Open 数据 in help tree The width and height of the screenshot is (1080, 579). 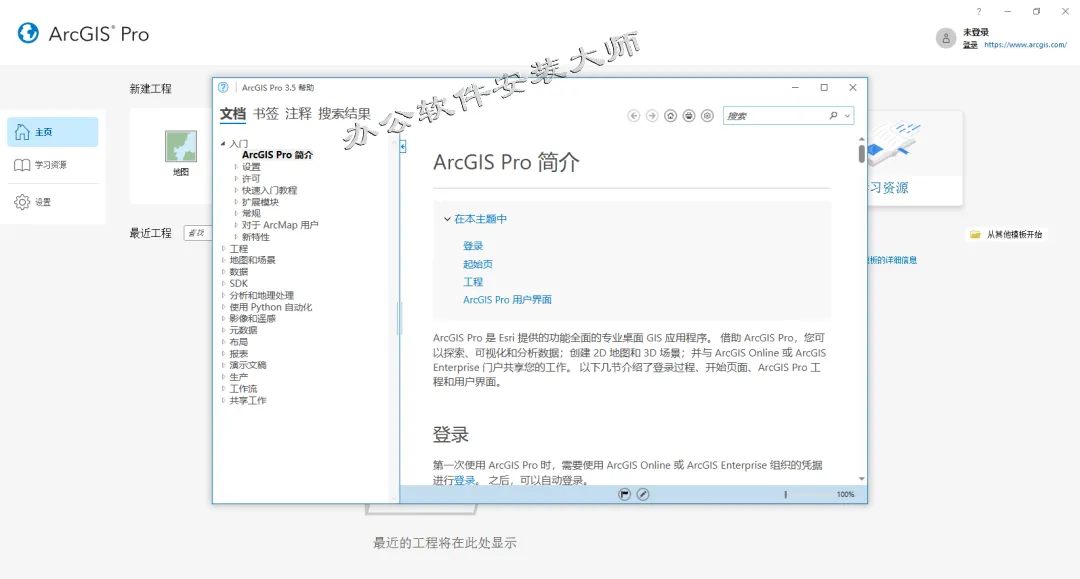[238, 272]
